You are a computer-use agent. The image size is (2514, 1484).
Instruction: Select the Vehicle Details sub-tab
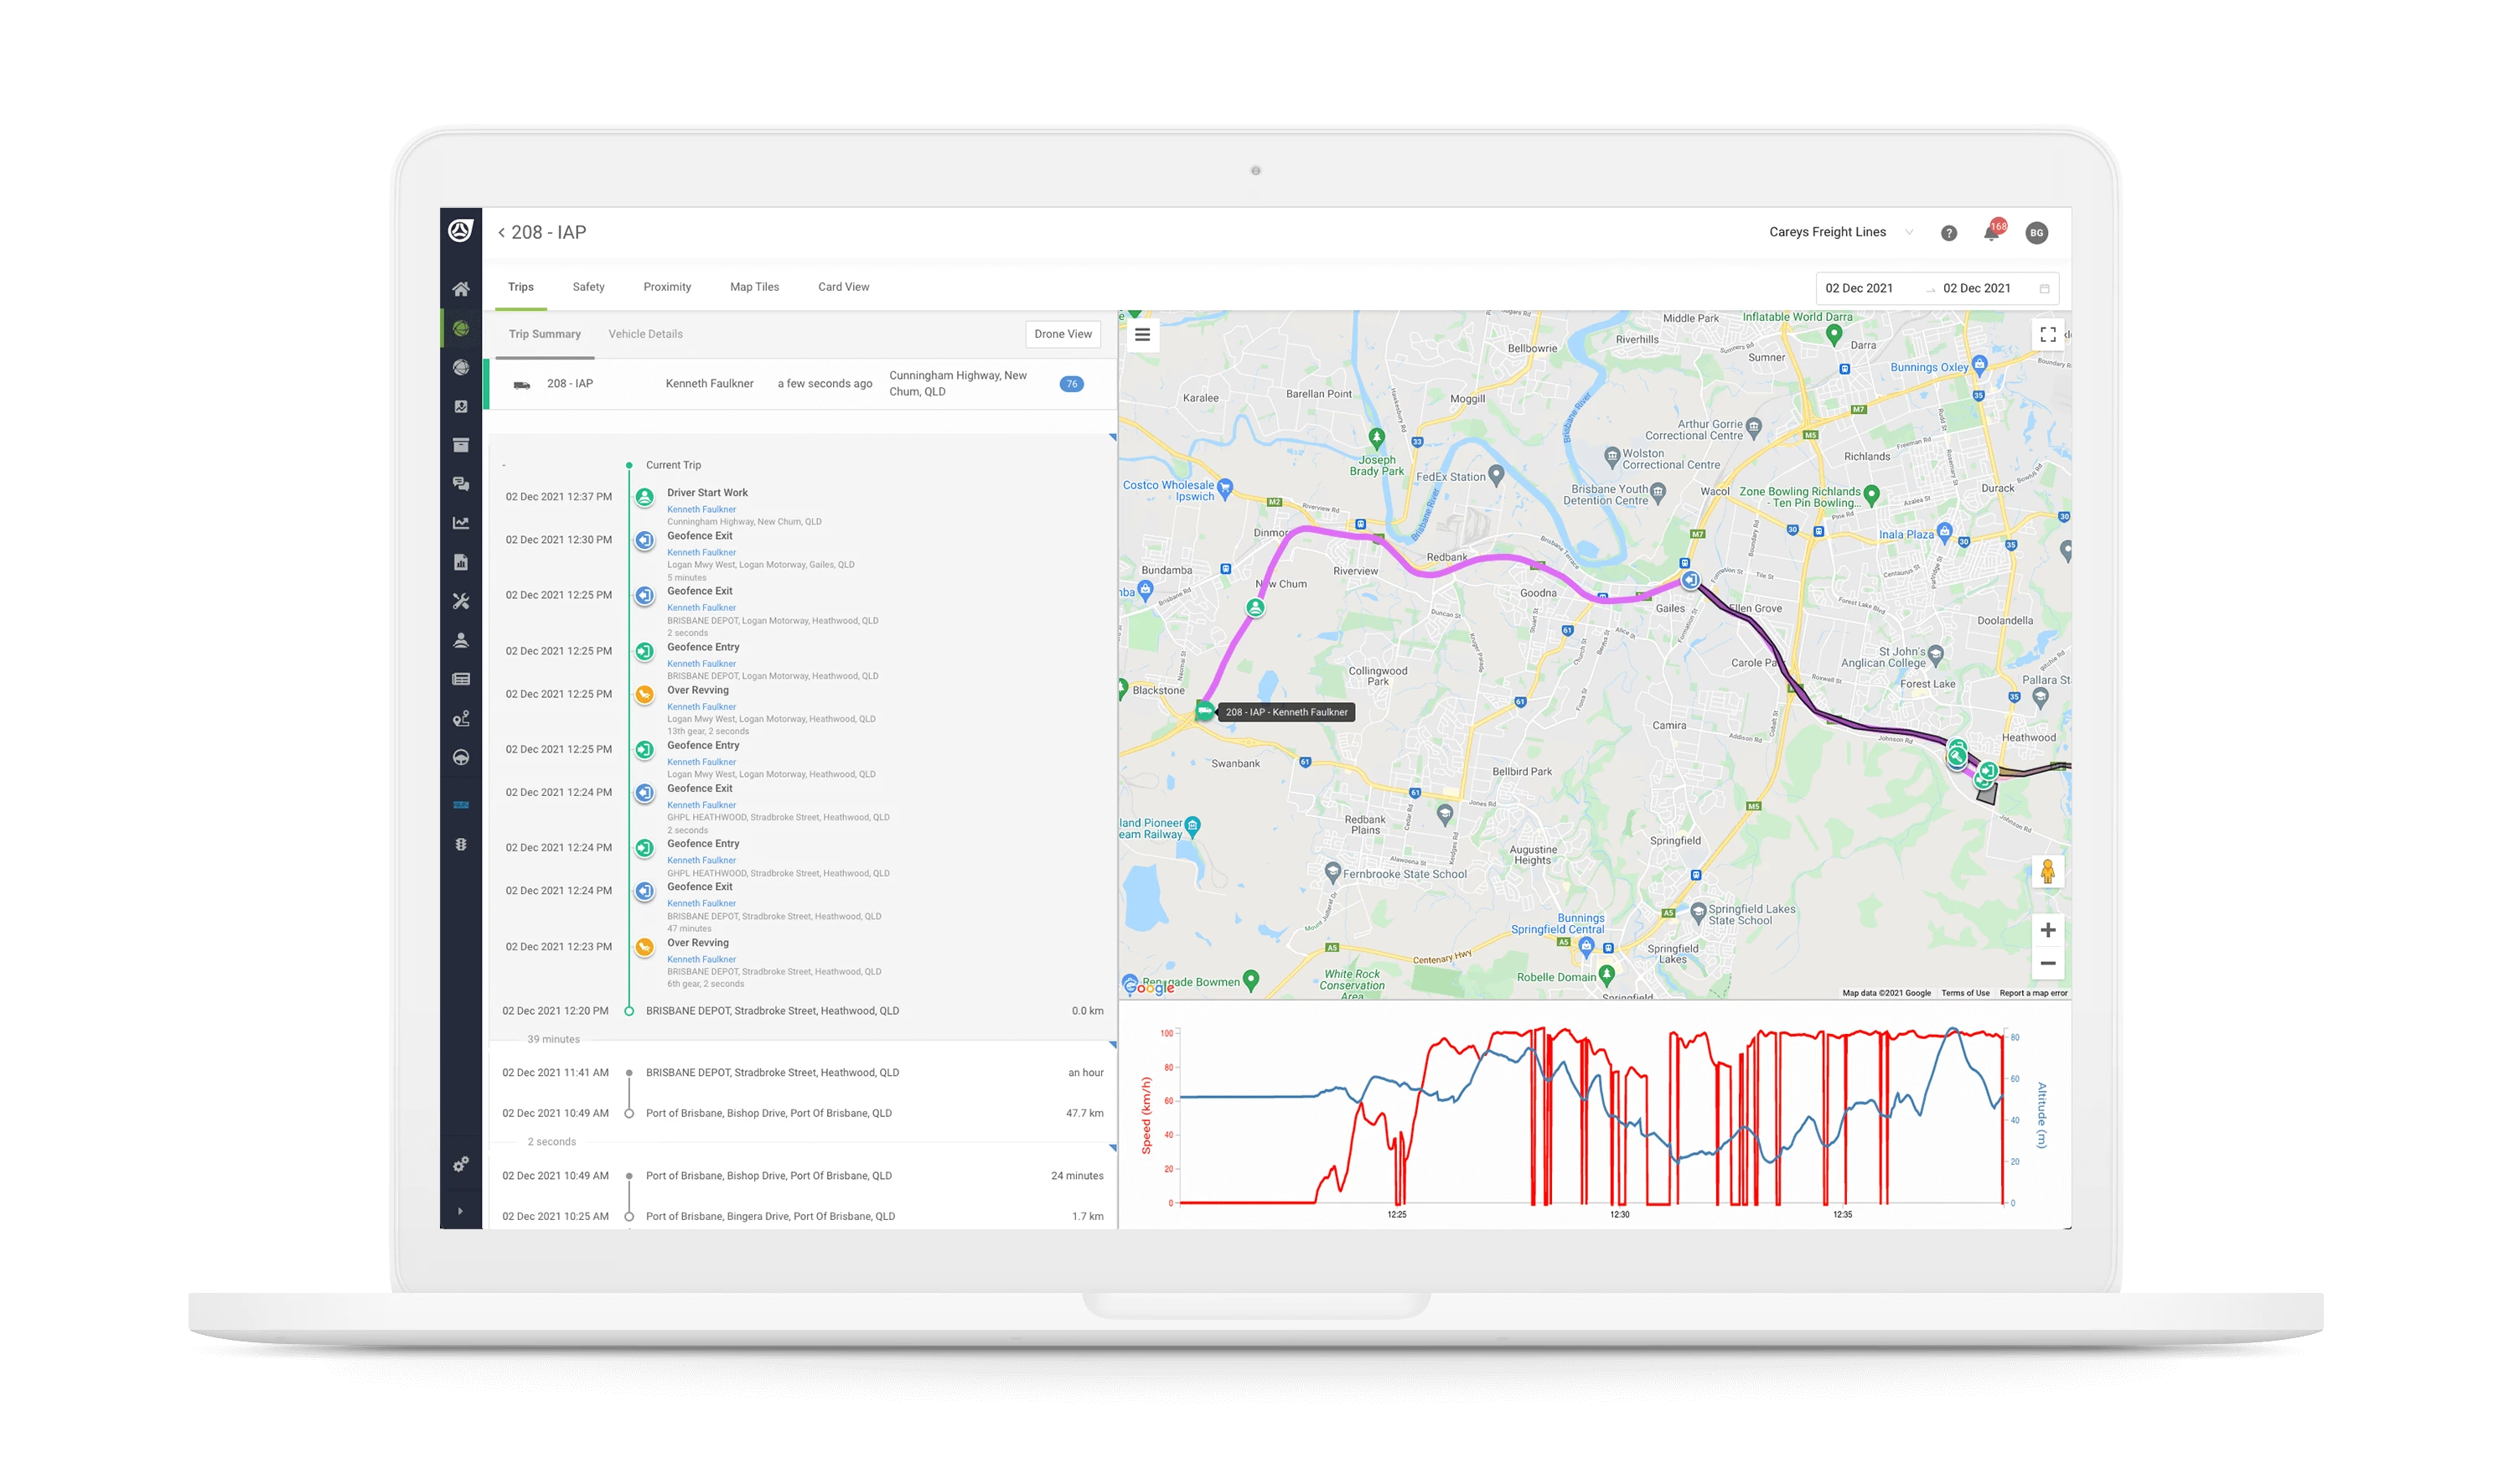645,334
